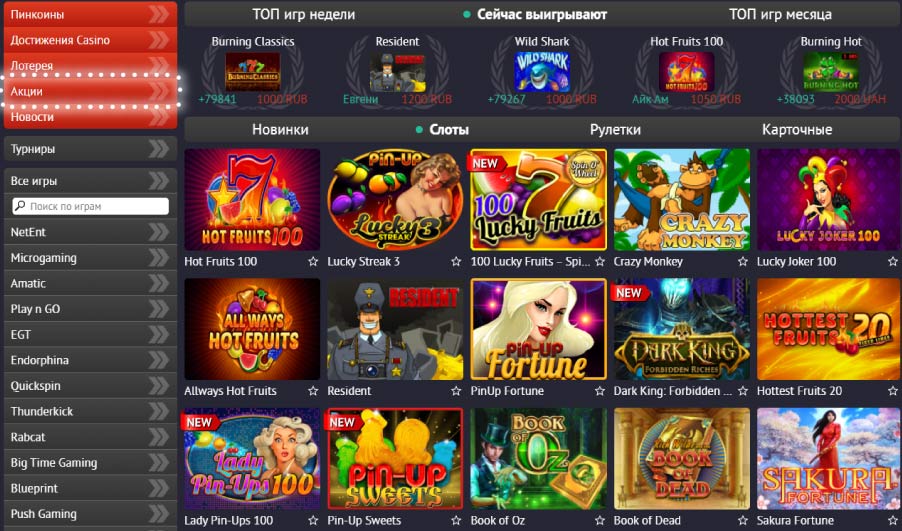Mark PinUp Fortune as favorite with star
This screenshot has height=531, width=902.
(600, 391)
